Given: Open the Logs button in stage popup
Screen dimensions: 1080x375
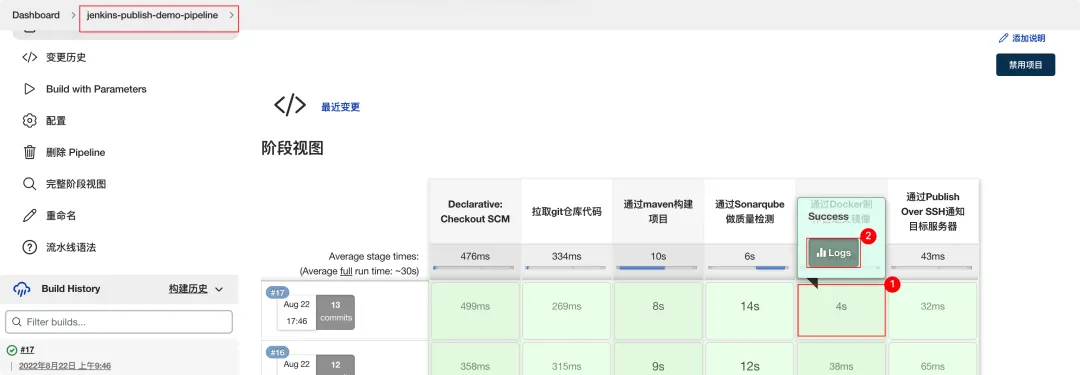Looking at the screenshot, I should (x=833, y=253).
